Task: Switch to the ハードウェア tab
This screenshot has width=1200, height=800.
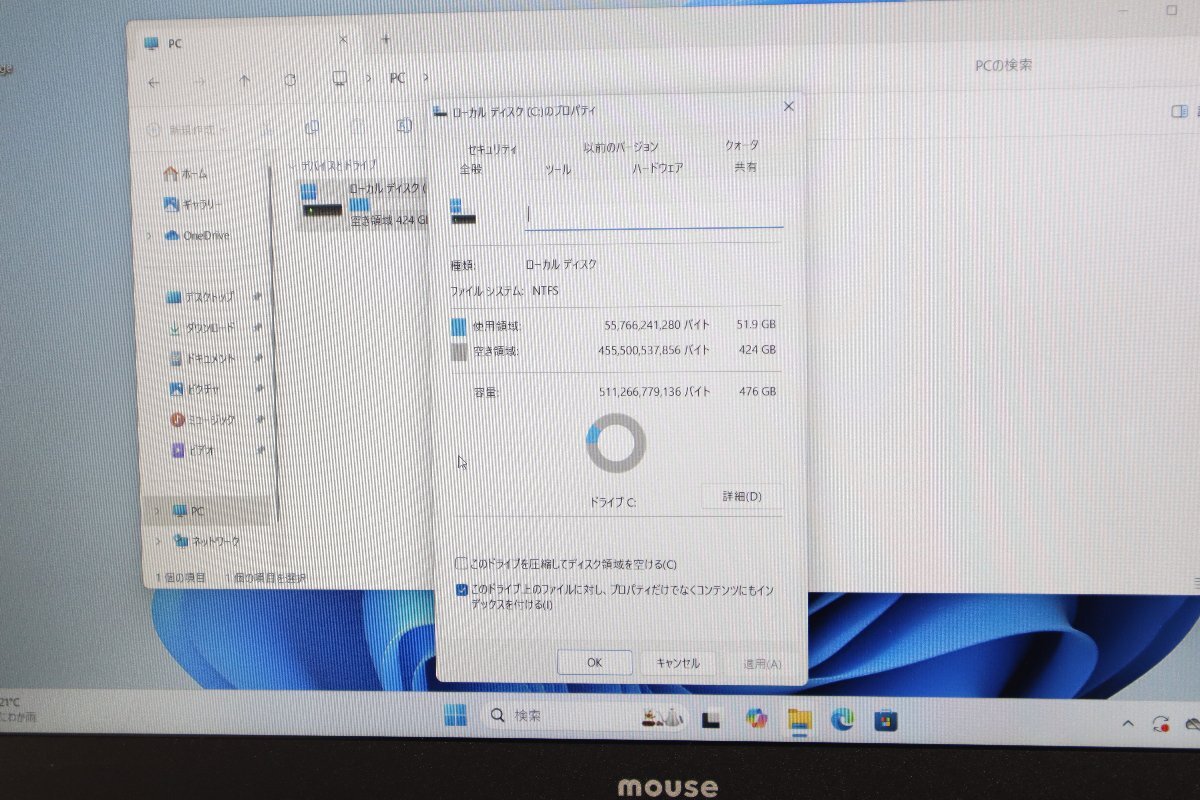Action: tap(657, 169)
